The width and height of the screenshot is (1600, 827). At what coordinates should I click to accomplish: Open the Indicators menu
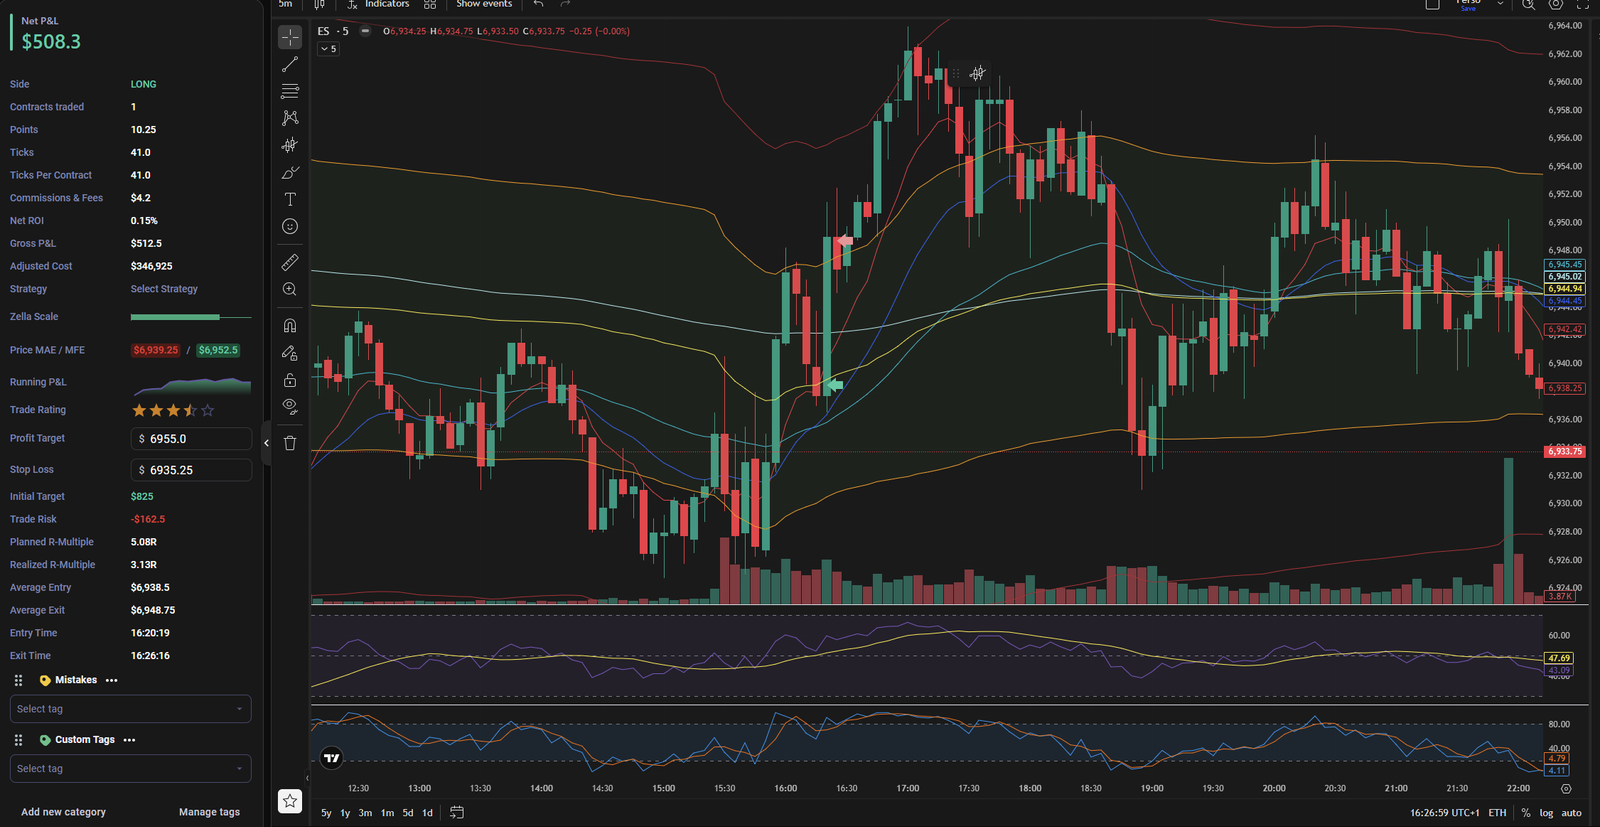pyautogui.click(x=378, y=5)
